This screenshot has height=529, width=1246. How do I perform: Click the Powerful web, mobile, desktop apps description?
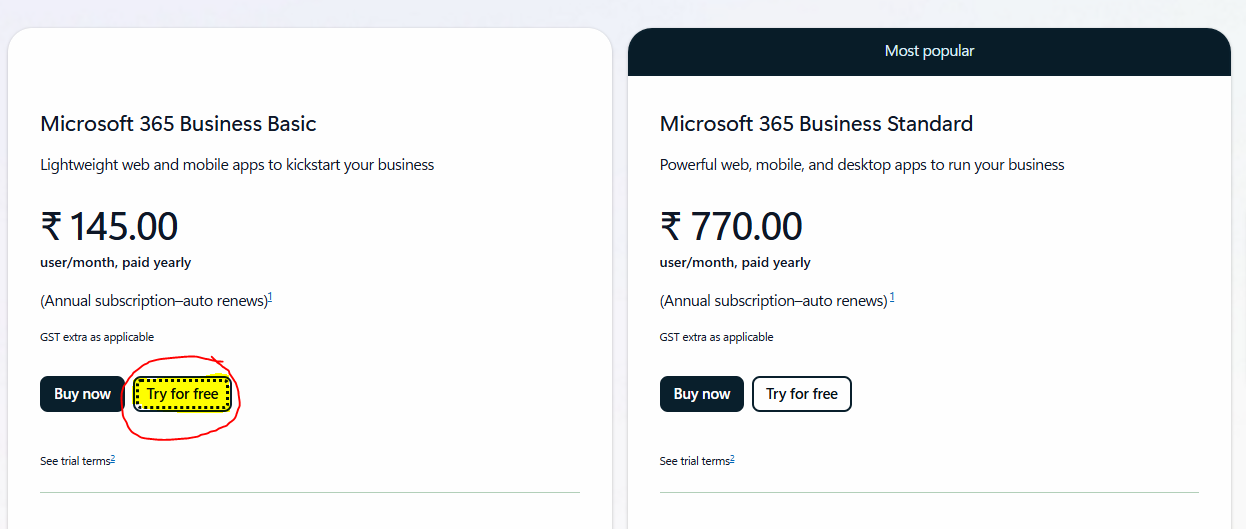(x=862, y=165)
